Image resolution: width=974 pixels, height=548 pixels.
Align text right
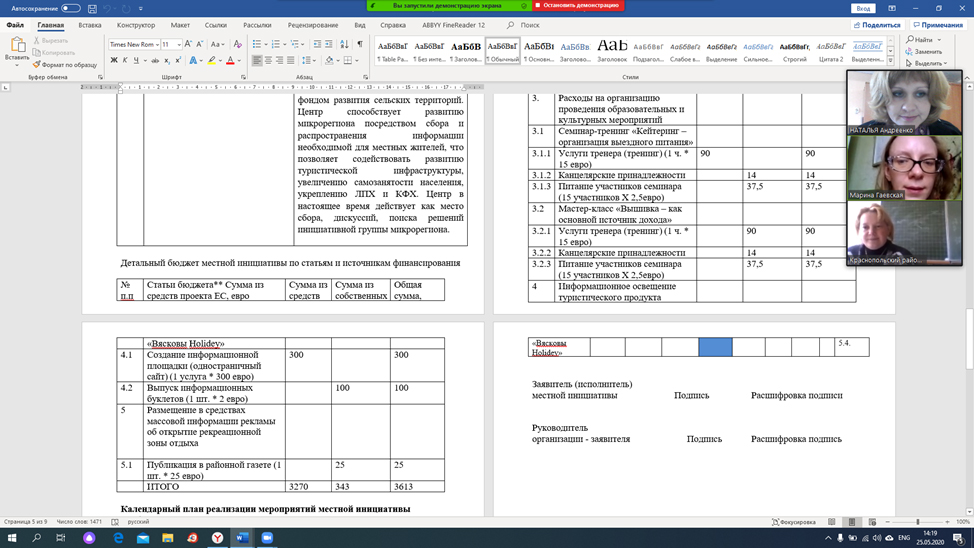point(280,61)
